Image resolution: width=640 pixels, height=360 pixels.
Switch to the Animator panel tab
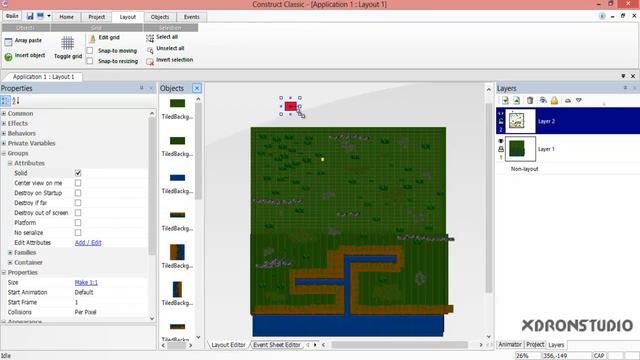tap(510, 344)
